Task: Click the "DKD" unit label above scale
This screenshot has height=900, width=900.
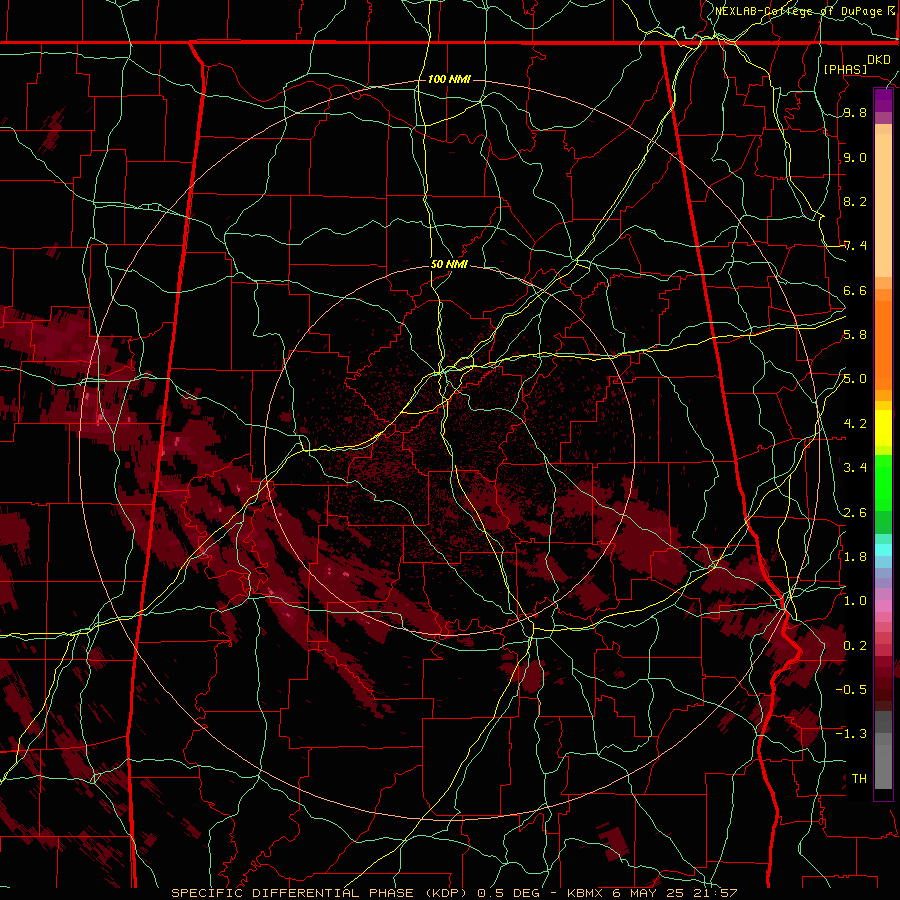Action: click(x=879, y=60)
